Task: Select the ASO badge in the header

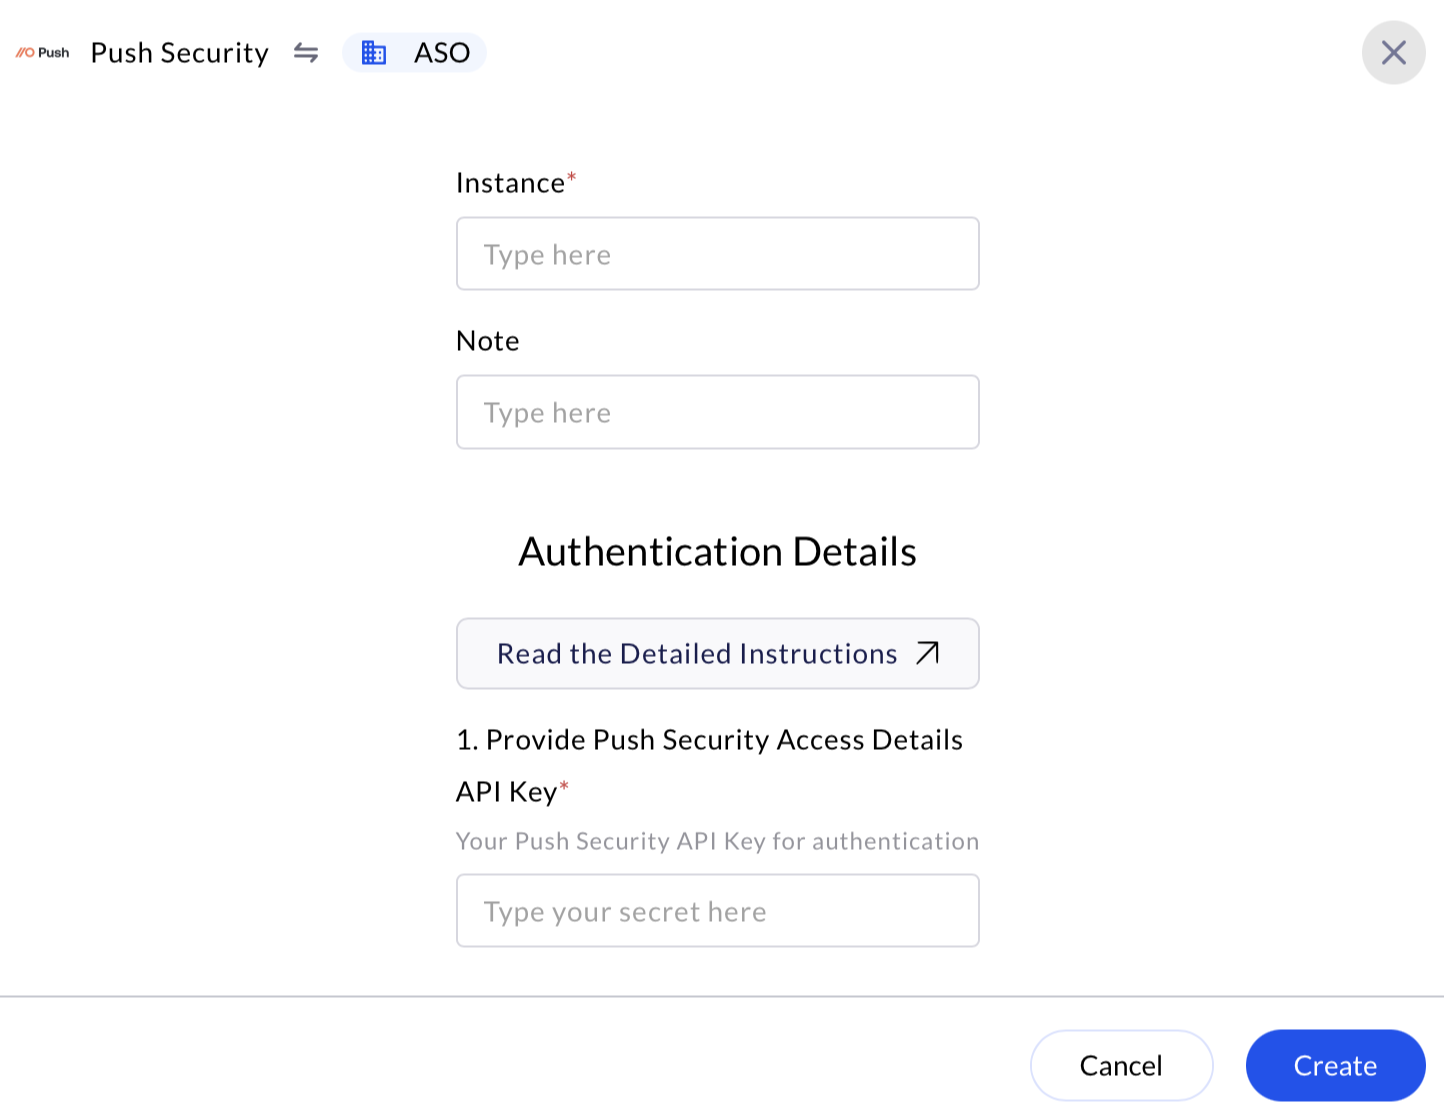Action: tap(414, 52)
